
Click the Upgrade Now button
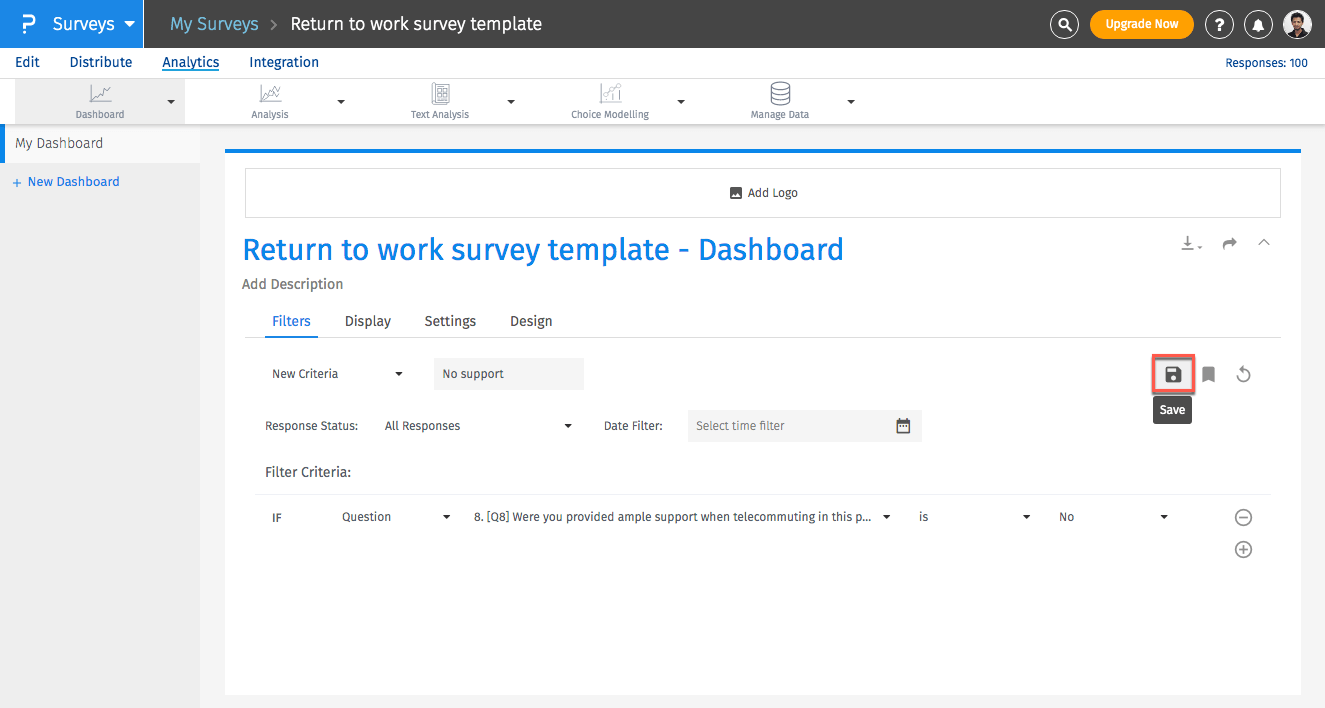(1141, 23)
